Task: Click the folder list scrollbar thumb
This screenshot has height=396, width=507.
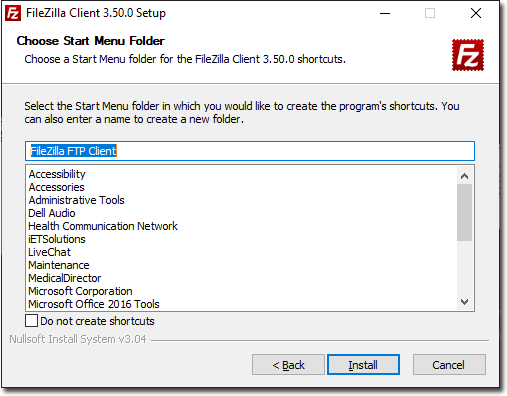Action: click(464, 212)
